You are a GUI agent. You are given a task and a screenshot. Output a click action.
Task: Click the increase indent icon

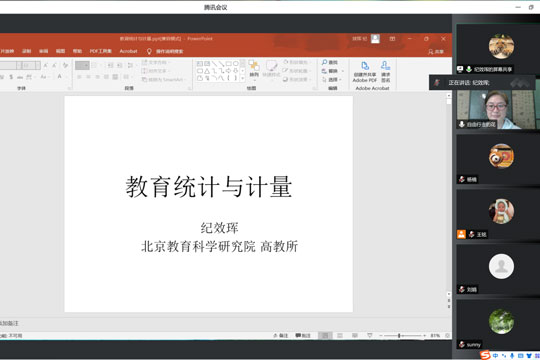(119, 65)
